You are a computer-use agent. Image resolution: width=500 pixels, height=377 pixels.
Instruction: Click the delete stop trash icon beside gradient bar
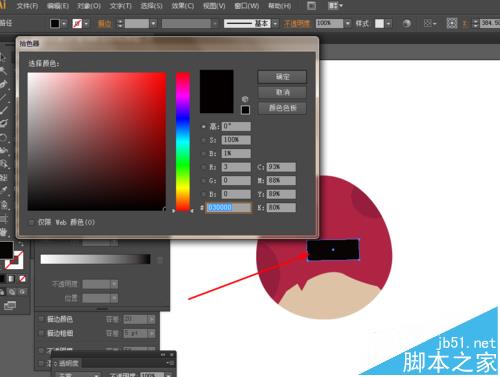pyautogui.click(x=160, y=260)
